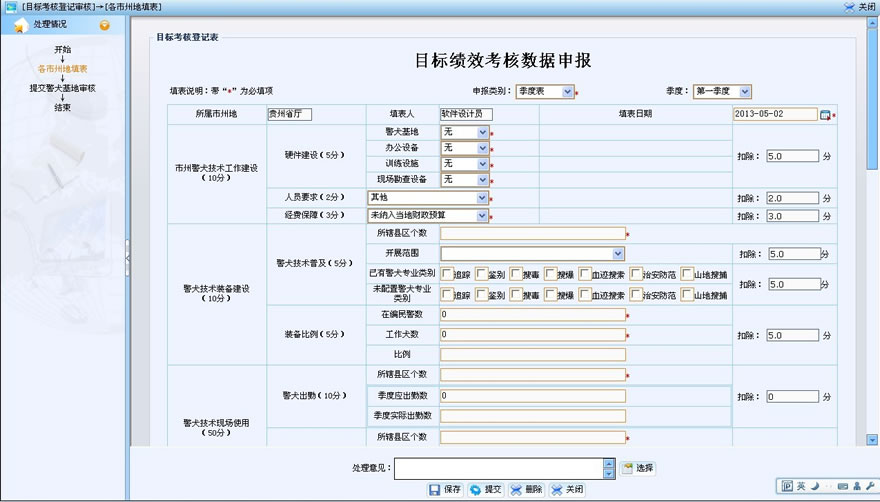The height and width of the screenshot is (502, 880).
Task: Click the star icon next to 处理情况
Action: coord(21,25)
